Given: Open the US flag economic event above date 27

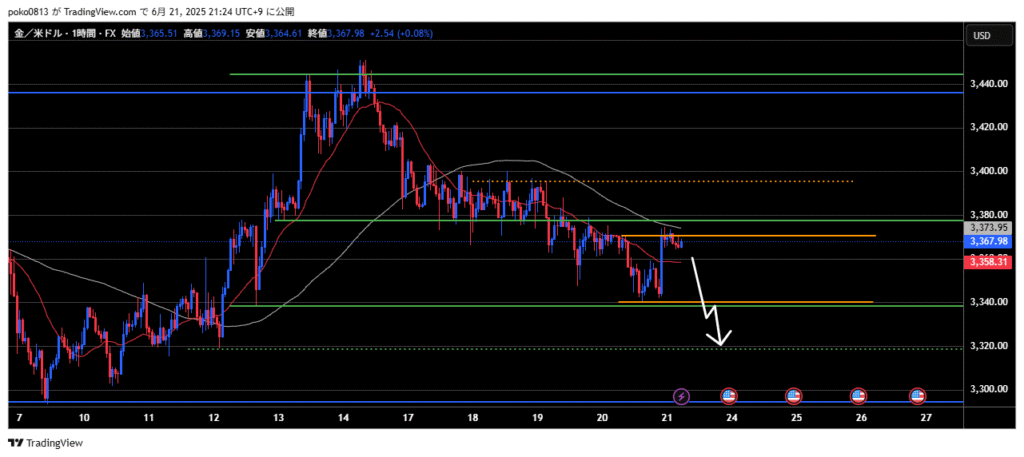Looking at the screenshot, I should (x=918, y=396).
